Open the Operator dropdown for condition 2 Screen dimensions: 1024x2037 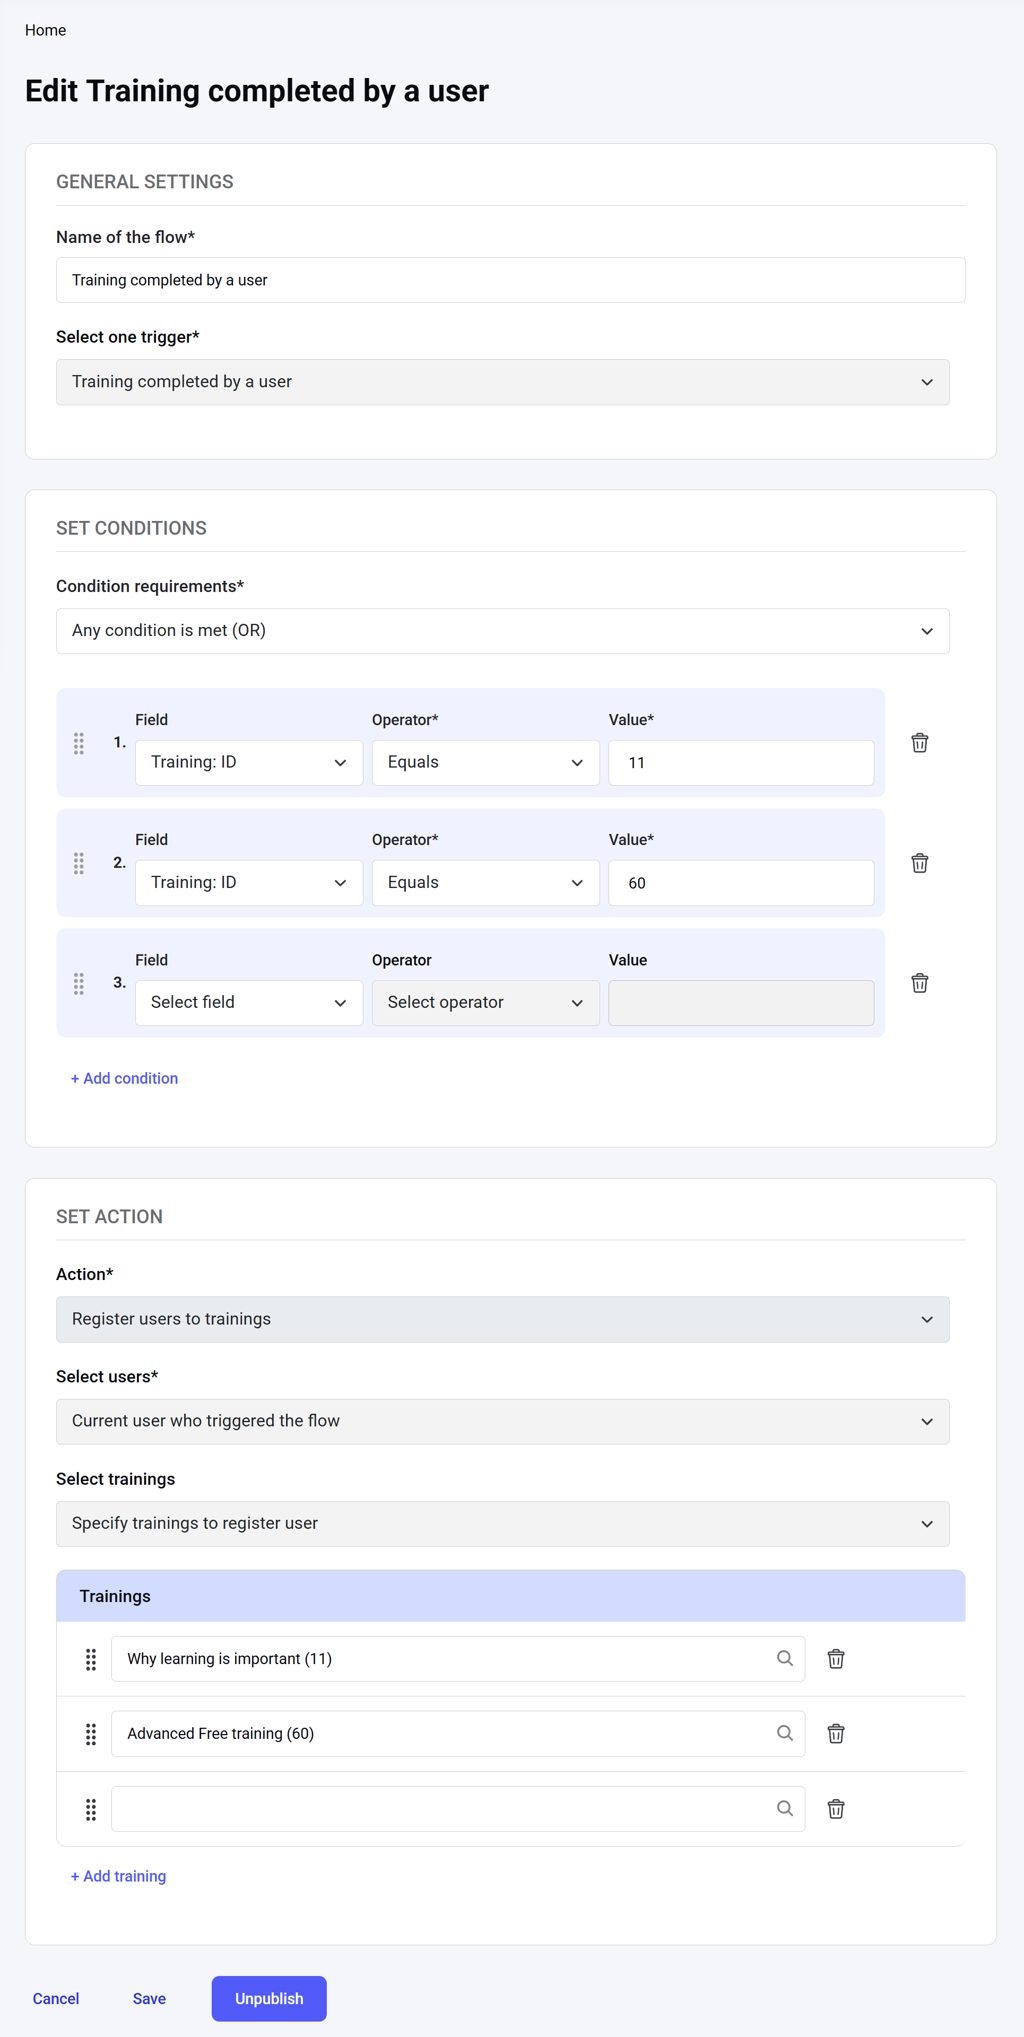click(485, 883)
